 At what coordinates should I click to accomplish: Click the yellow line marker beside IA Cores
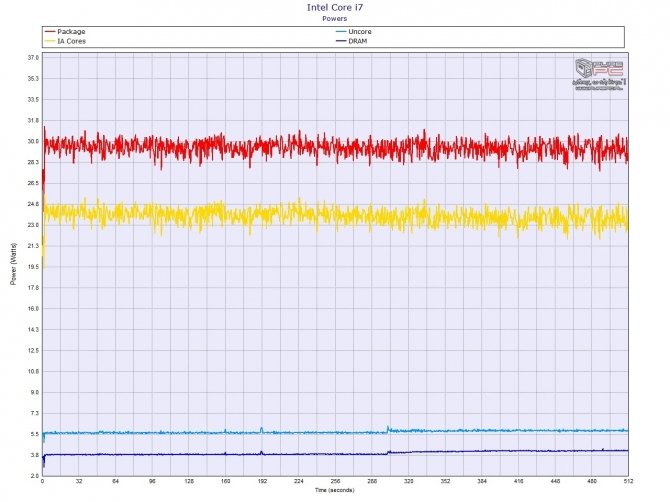(x=50, y=41)
